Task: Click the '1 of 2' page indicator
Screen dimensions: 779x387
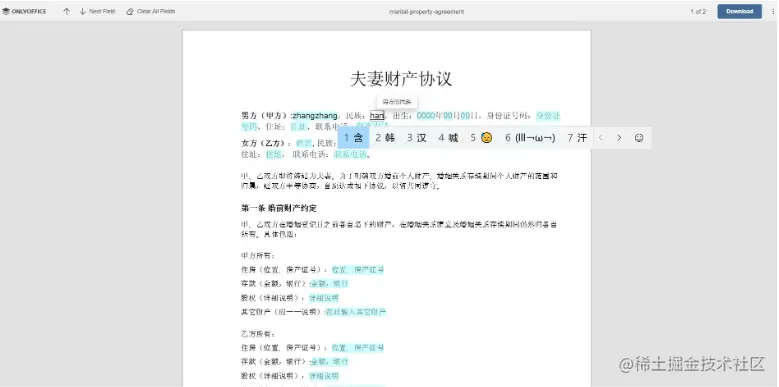Action: click(x=698, y=11)
